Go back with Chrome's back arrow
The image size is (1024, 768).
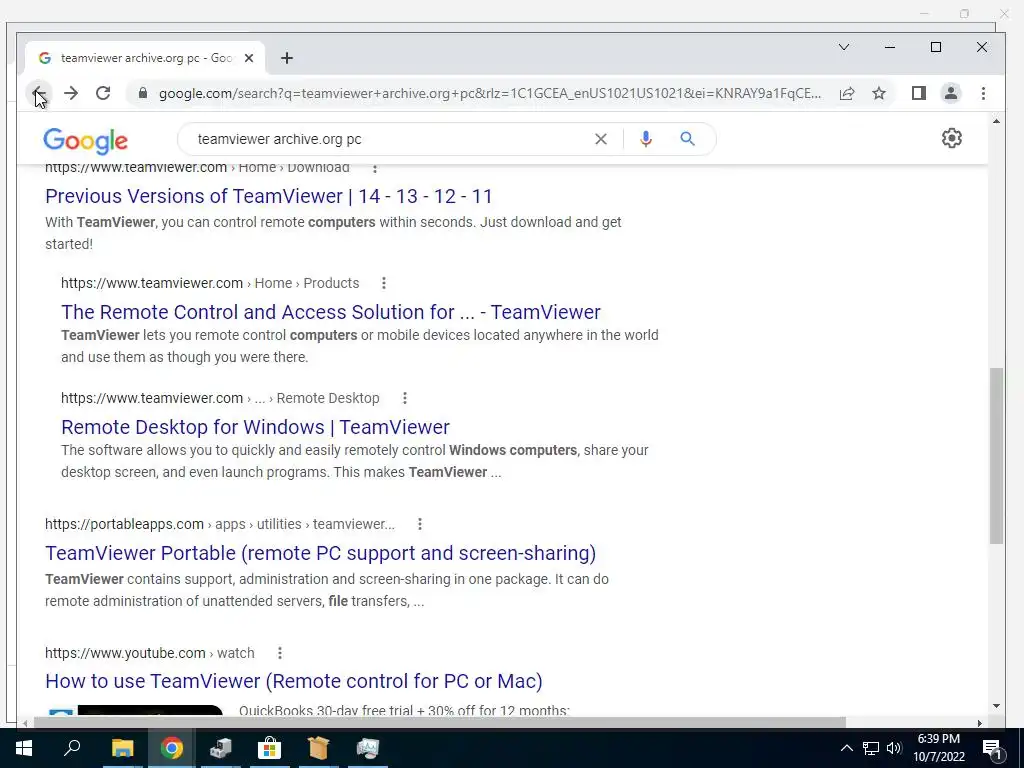[x=39, y=93]
